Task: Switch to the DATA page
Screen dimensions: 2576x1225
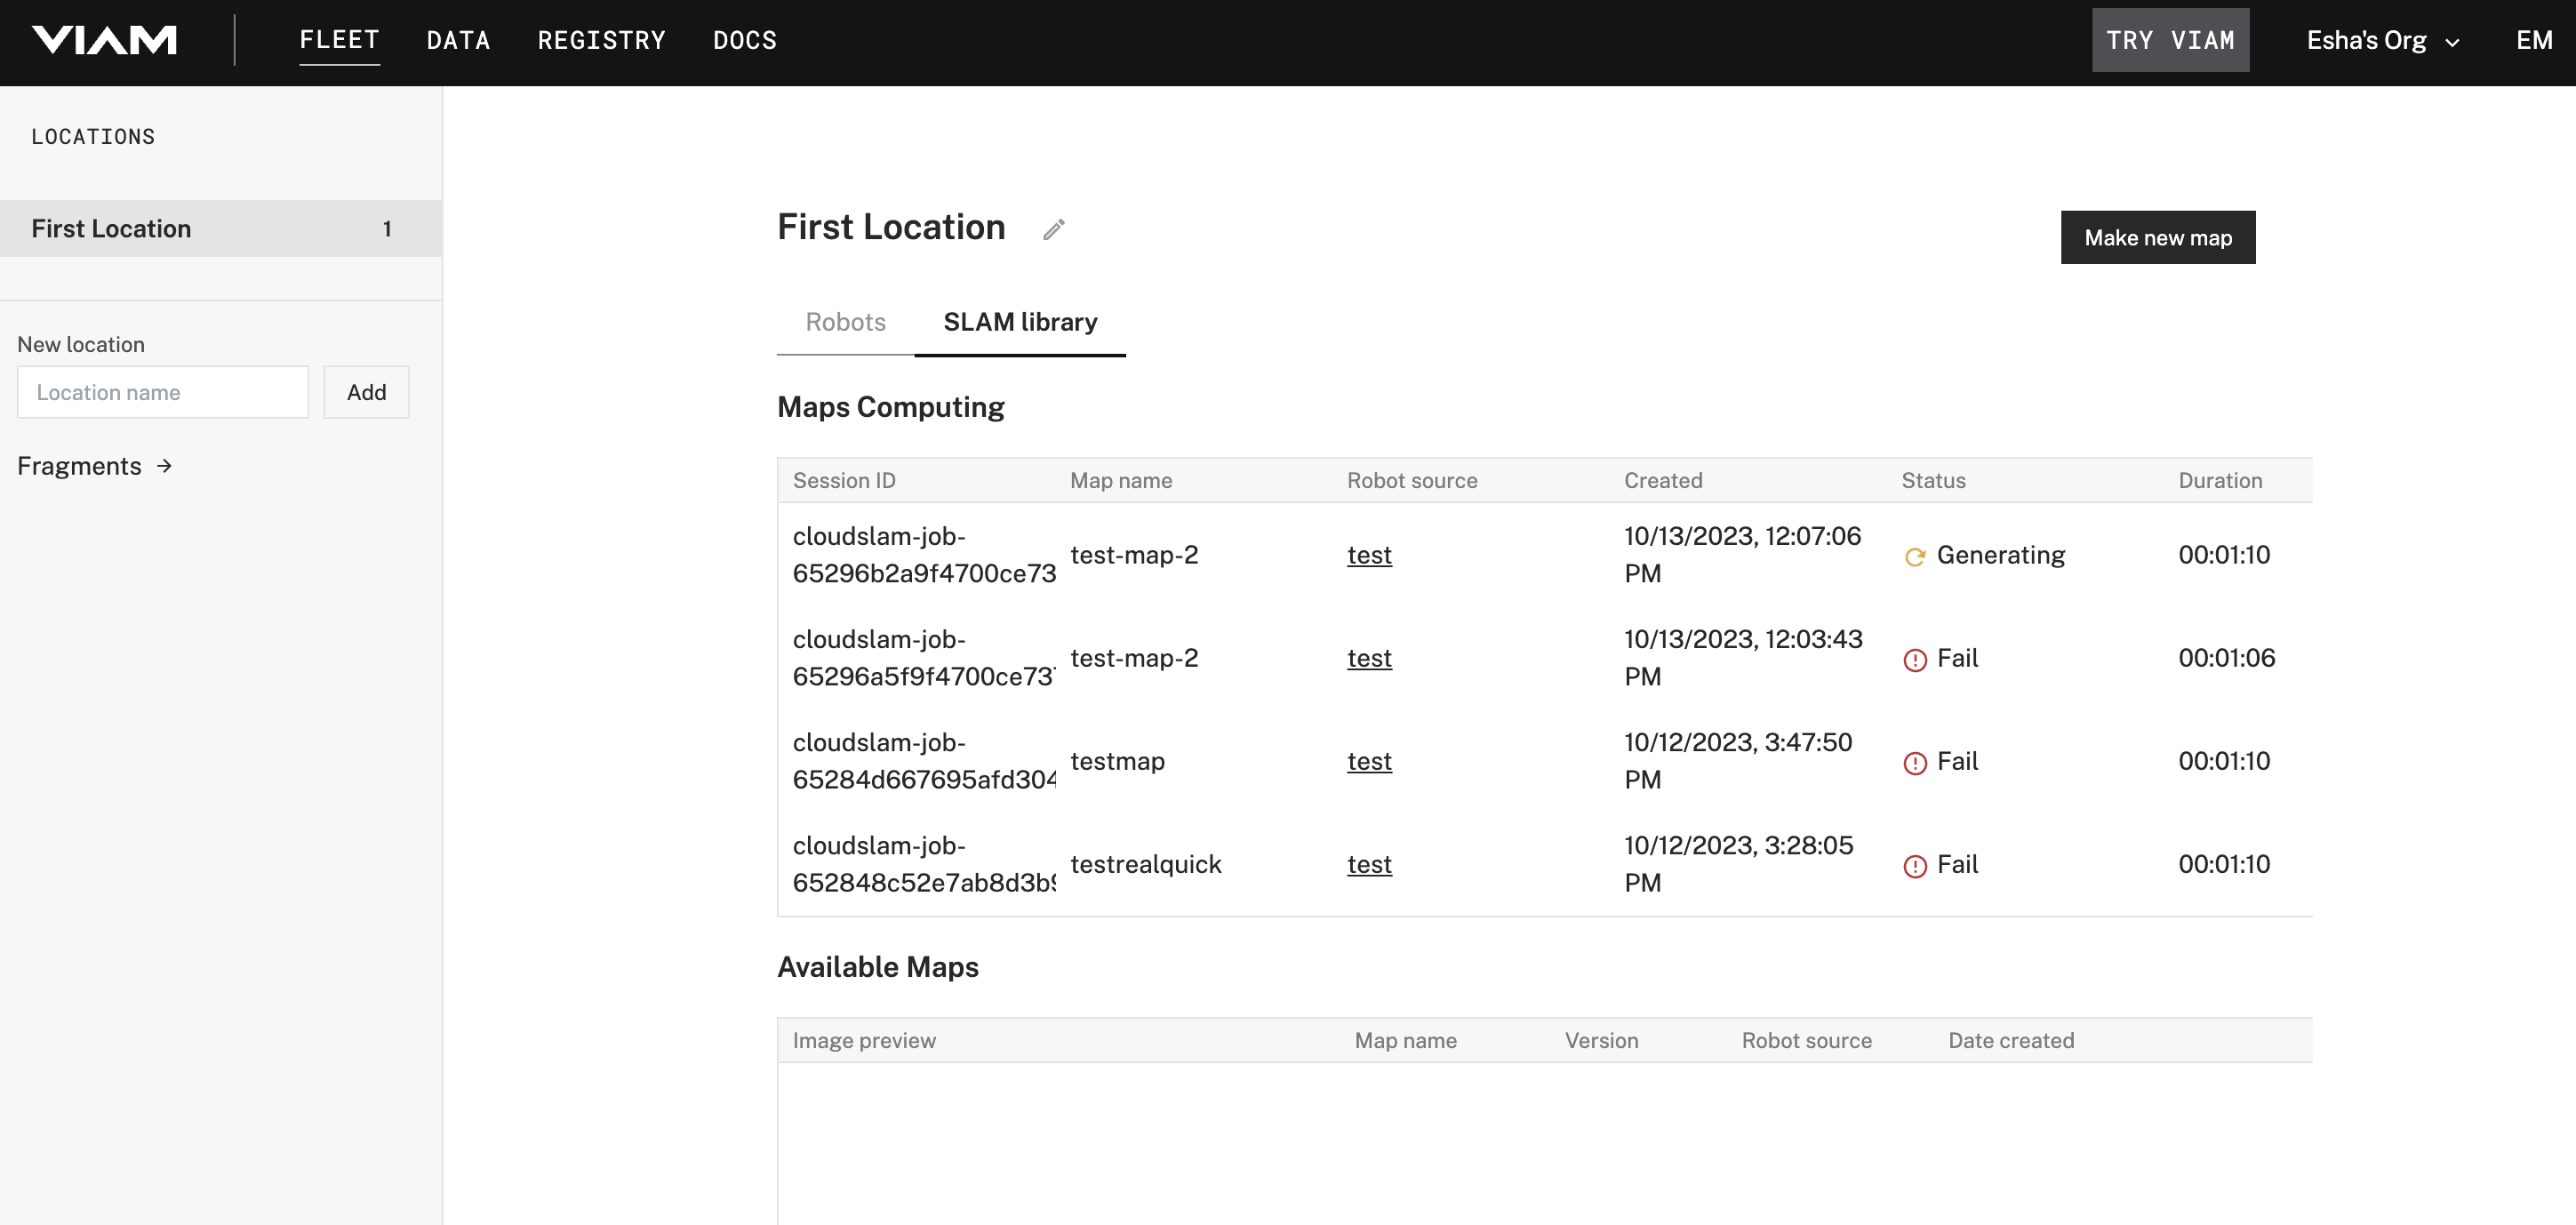Action: (x=459, y=40)
